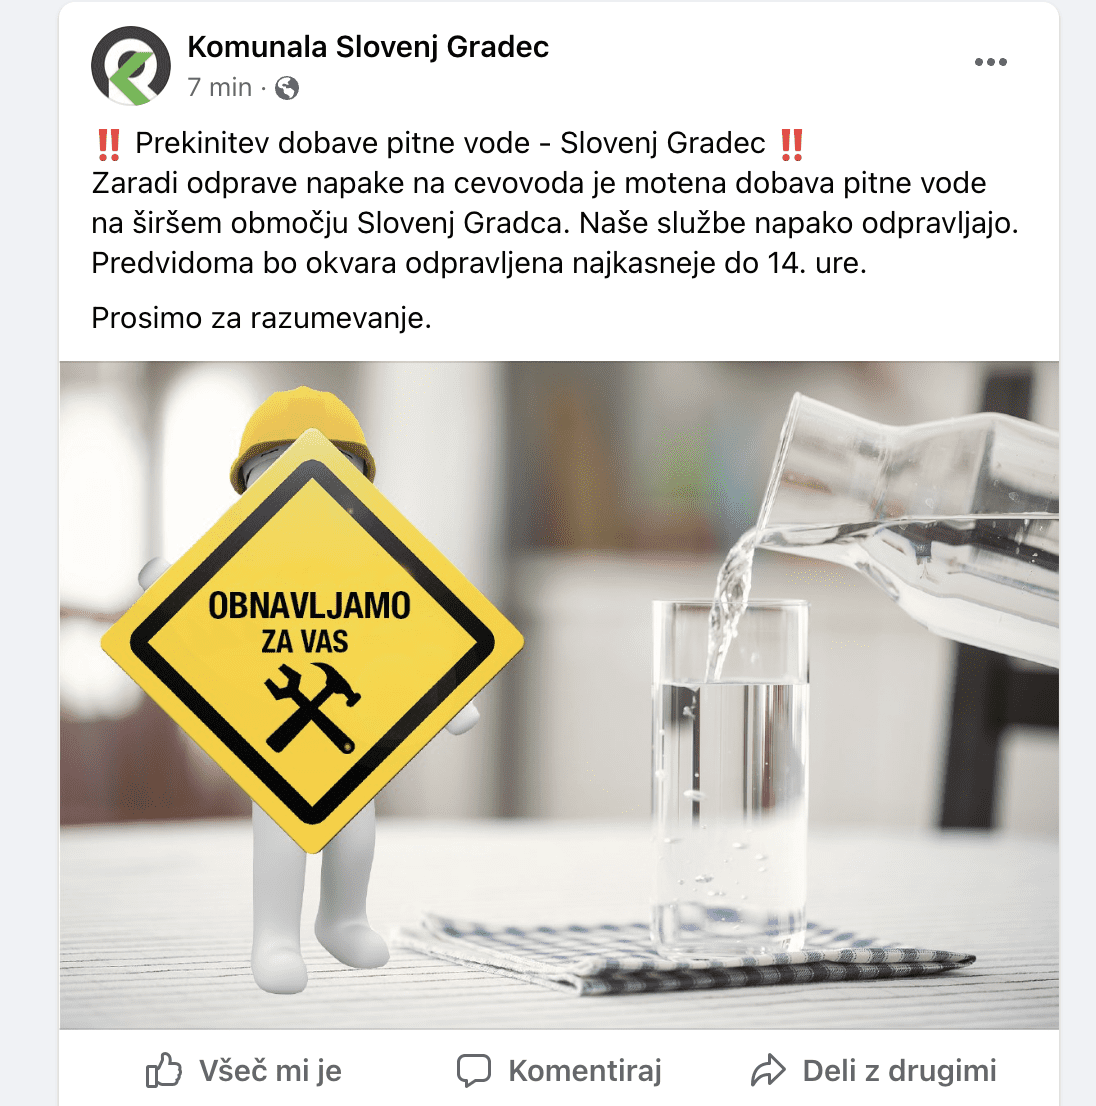Click the globe public audience icon
Screen dimensions: 1096x1106
286,88
